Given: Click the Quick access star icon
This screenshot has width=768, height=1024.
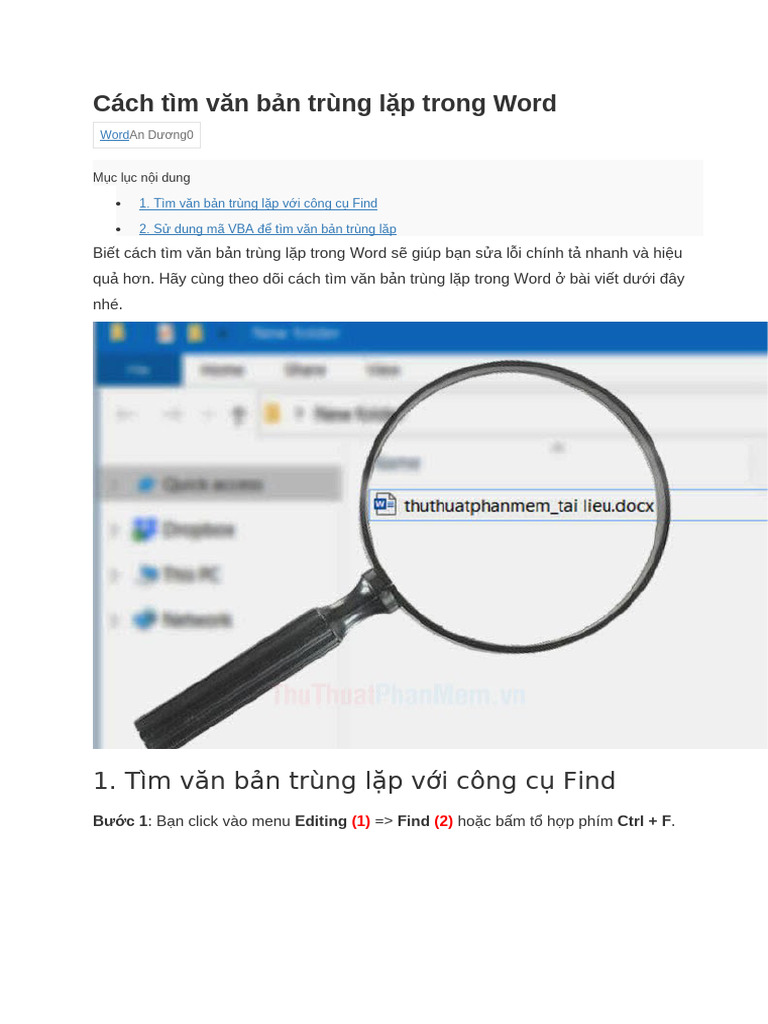Looking at the screenshot, I should (146, 484).
